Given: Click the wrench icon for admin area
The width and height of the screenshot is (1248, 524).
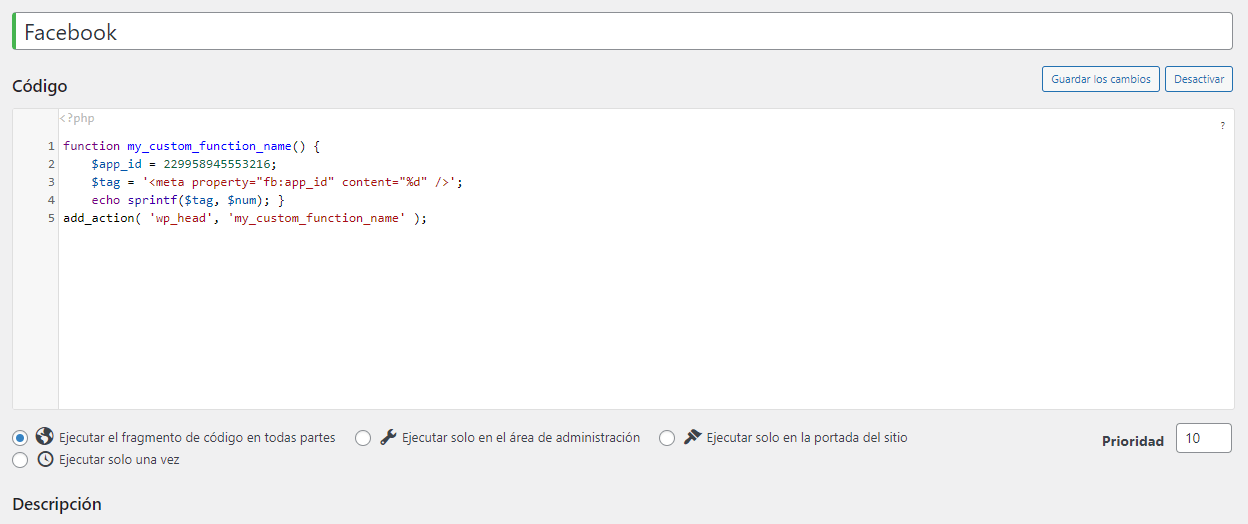Looking at the screenshot, I should [x=388, y=437].
